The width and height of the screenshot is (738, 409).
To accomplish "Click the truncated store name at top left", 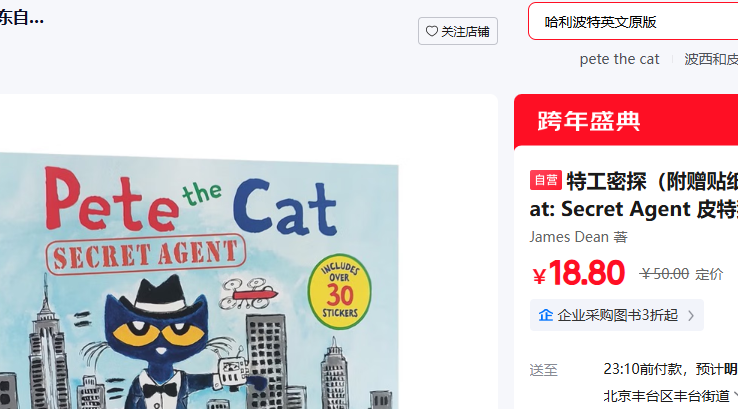I will pos(22,18).
